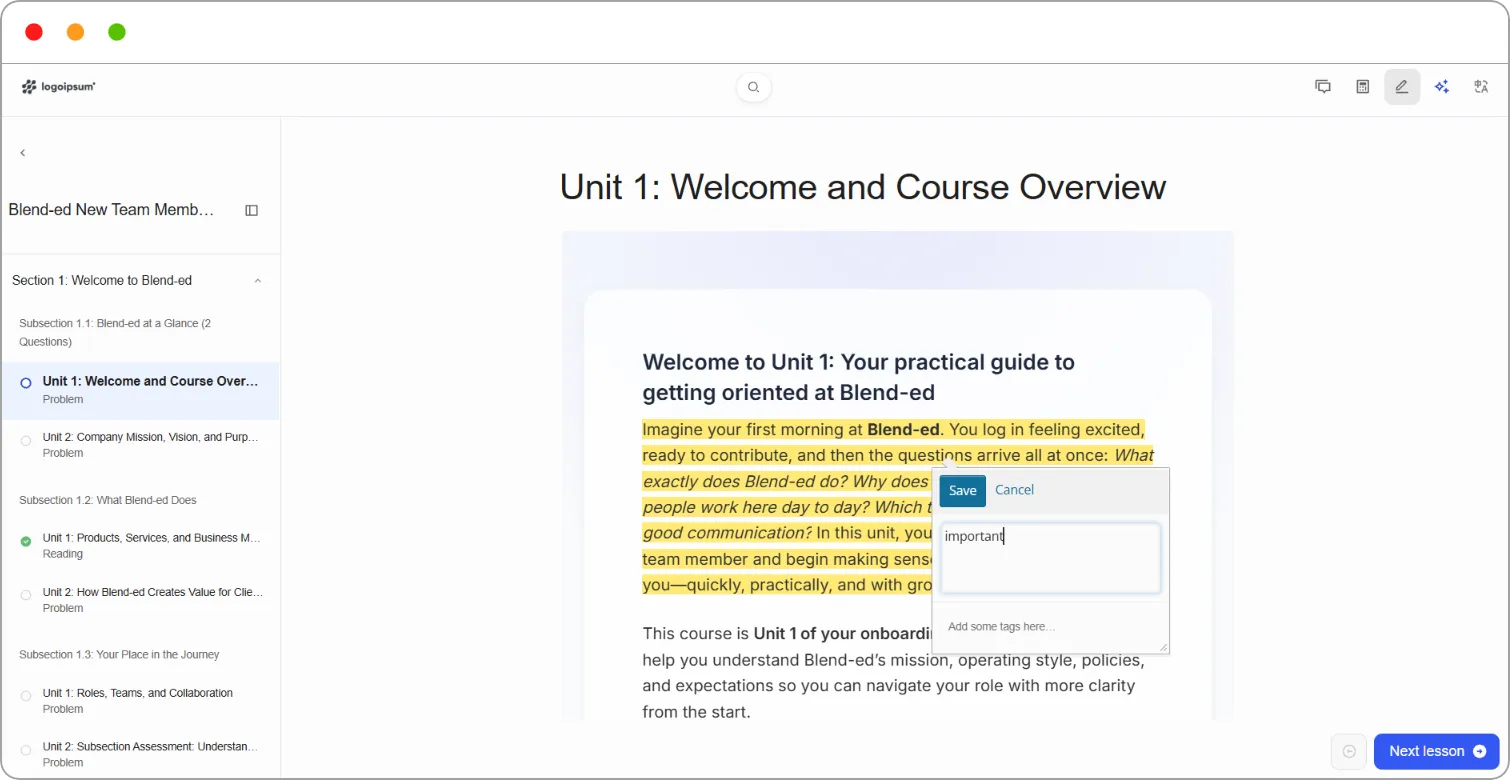The image size is (1510, 780).
Task: Click the course title 'Blend-ed New Team Memb…'
Action: coord(111,210)
